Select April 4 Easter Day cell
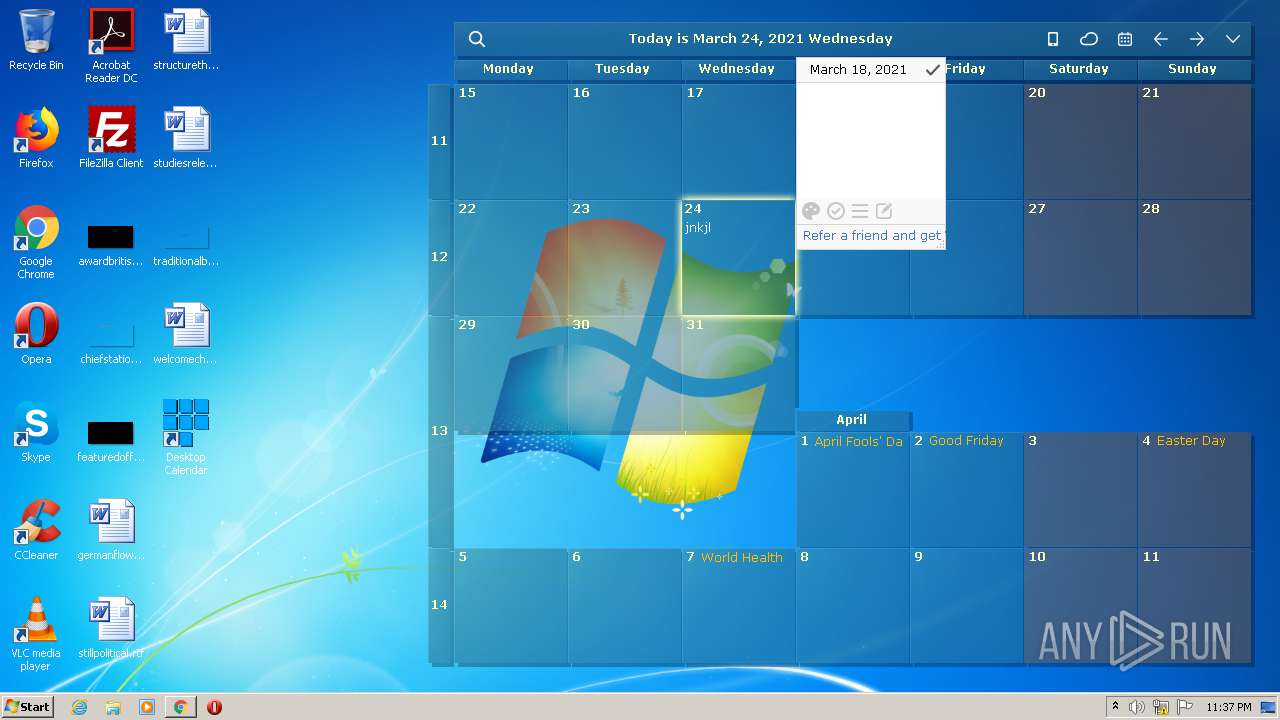 click(1195, 489)
